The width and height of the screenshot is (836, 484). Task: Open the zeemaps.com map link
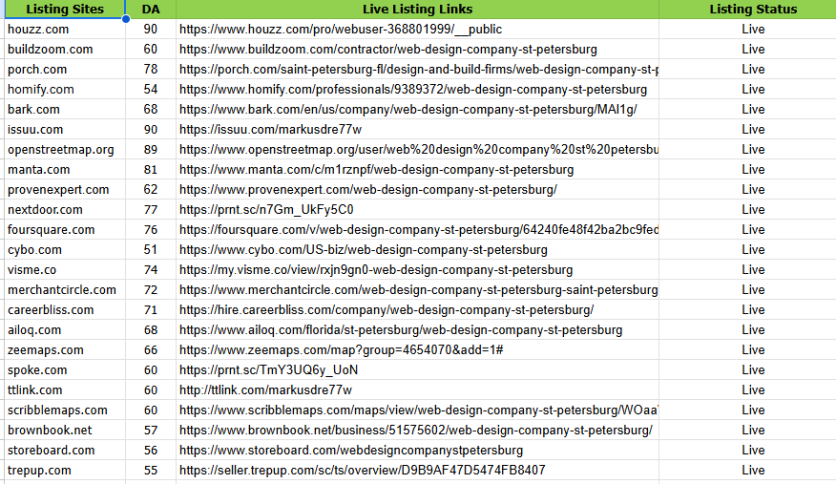[x=341, y=350]
